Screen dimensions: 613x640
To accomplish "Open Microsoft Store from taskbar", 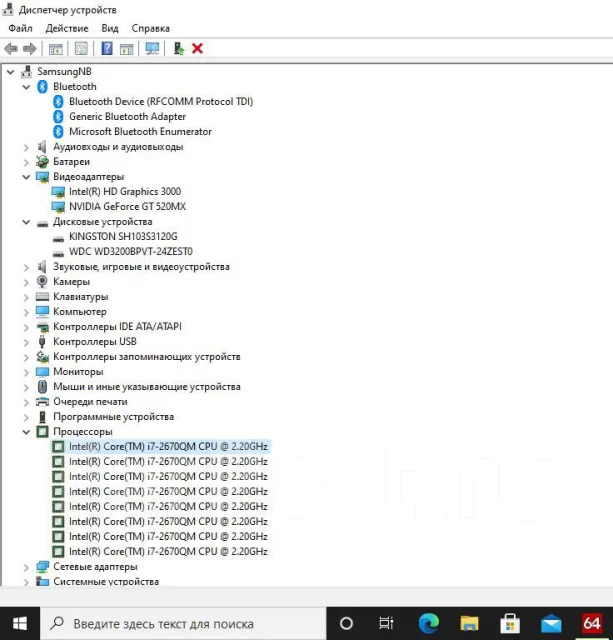I will coord(510,624).
